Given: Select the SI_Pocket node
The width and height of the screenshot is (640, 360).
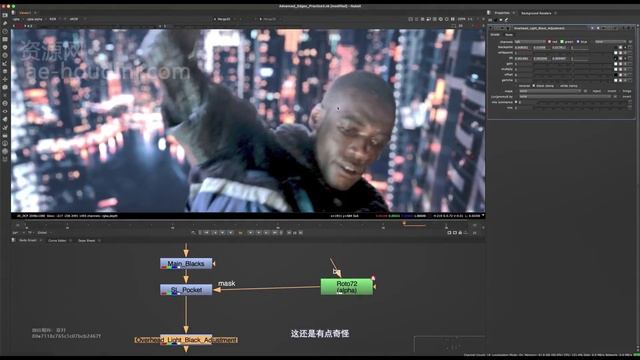Looking at the screenshot, I should point(186,290).
